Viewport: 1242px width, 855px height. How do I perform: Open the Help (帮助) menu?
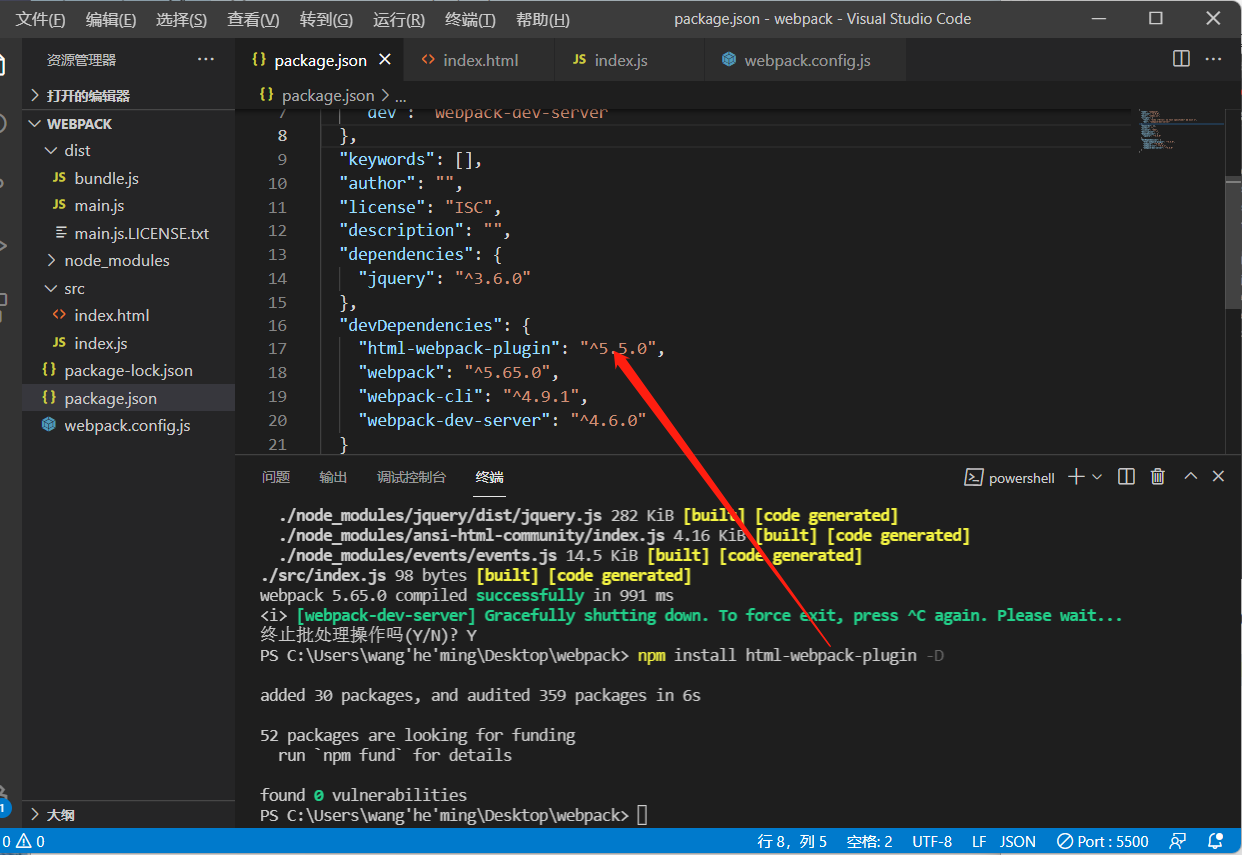[543, 20]
